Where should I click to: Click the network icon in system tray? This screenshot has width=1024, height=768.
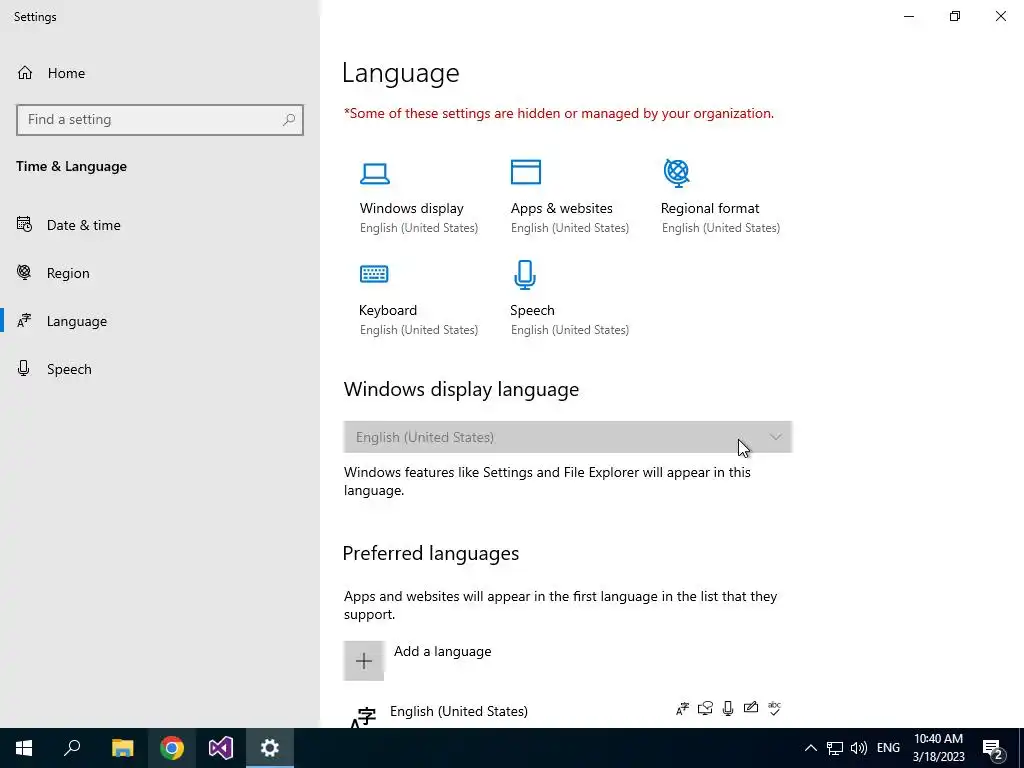pos(835,748)
